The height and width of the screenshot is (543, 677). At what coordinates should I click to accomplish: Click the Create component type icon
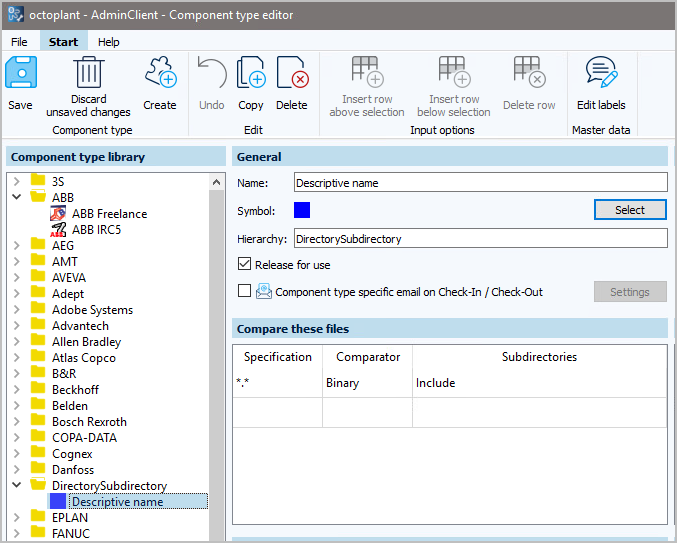pyautogui.click(x=161, y=72)
